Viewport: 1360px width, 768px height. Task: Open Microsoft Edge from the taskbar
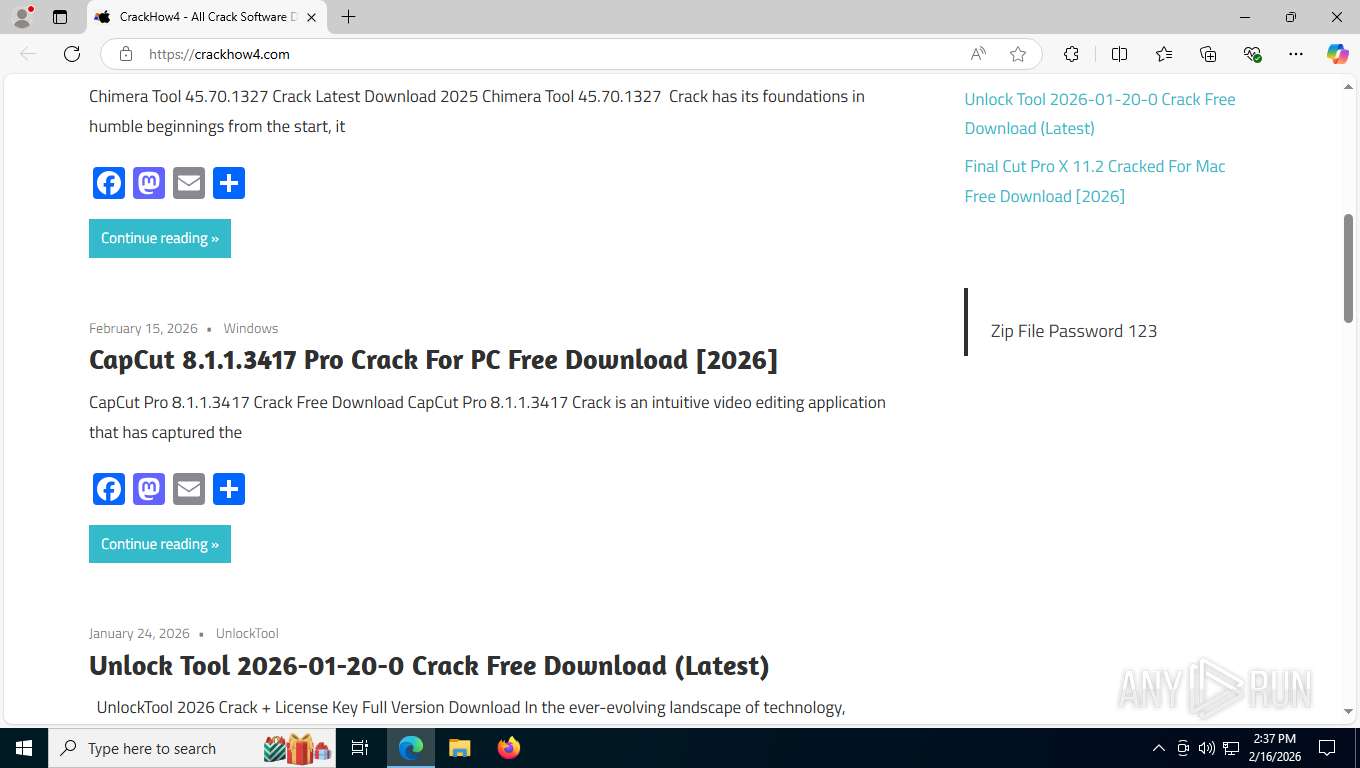411,748
